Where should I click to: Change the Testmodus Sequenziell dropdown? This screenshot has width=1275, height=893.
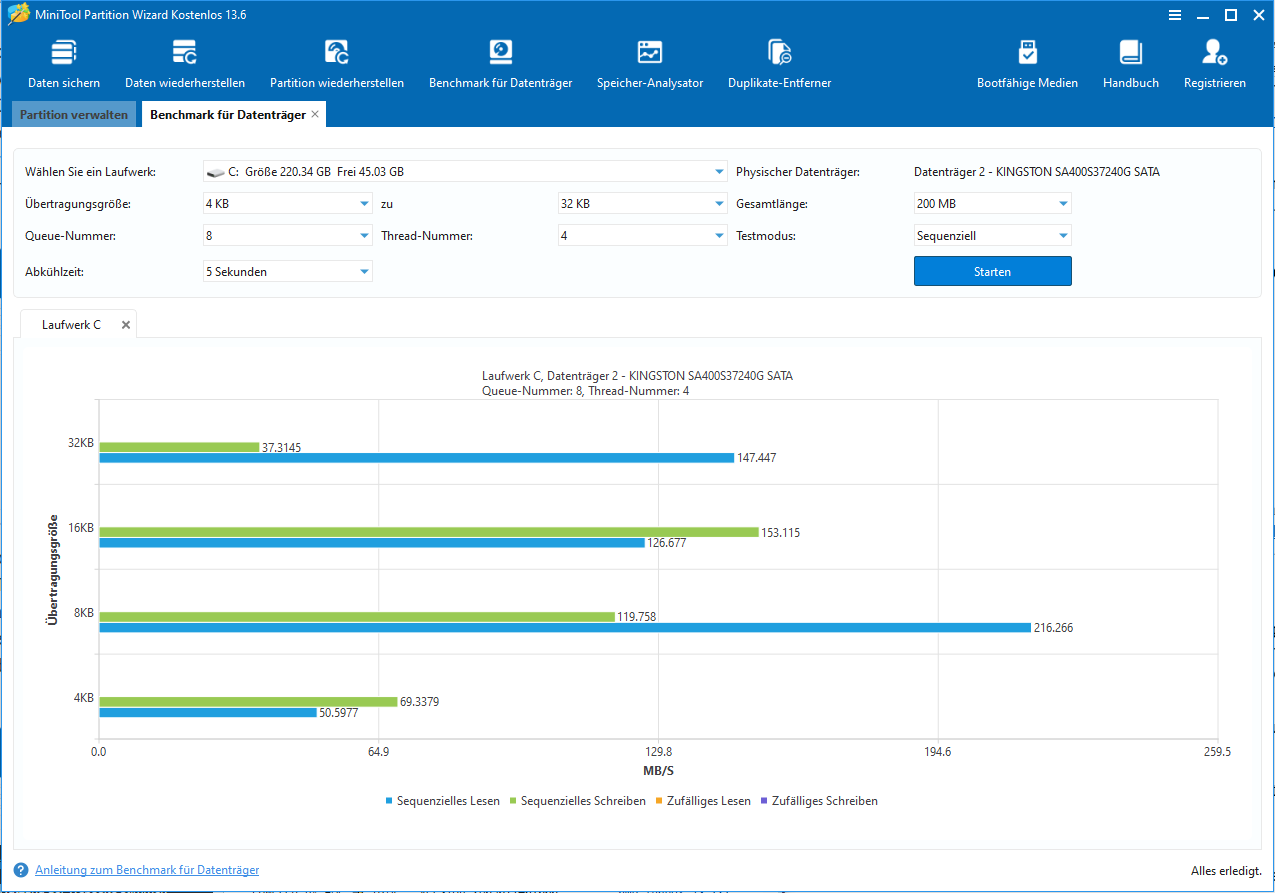pyautogui.click(x=992, y=236)
